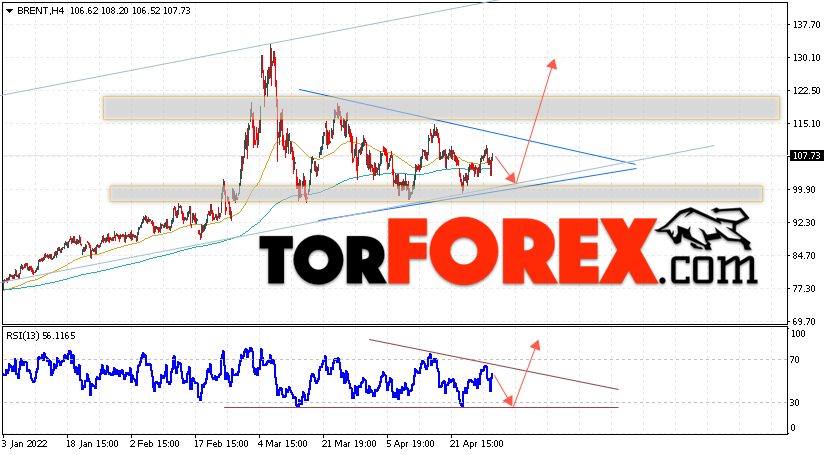Click the 2 Feb 15:00 date label
This screenshot has height=455, width=828.
coord(155,444)
